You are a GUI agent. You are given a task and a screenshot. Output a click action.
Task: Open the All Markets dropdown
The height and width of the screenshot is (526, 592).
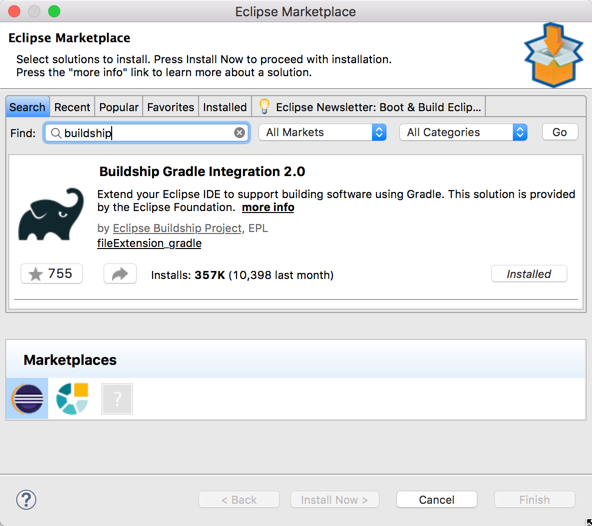click(x=322, y=132)
